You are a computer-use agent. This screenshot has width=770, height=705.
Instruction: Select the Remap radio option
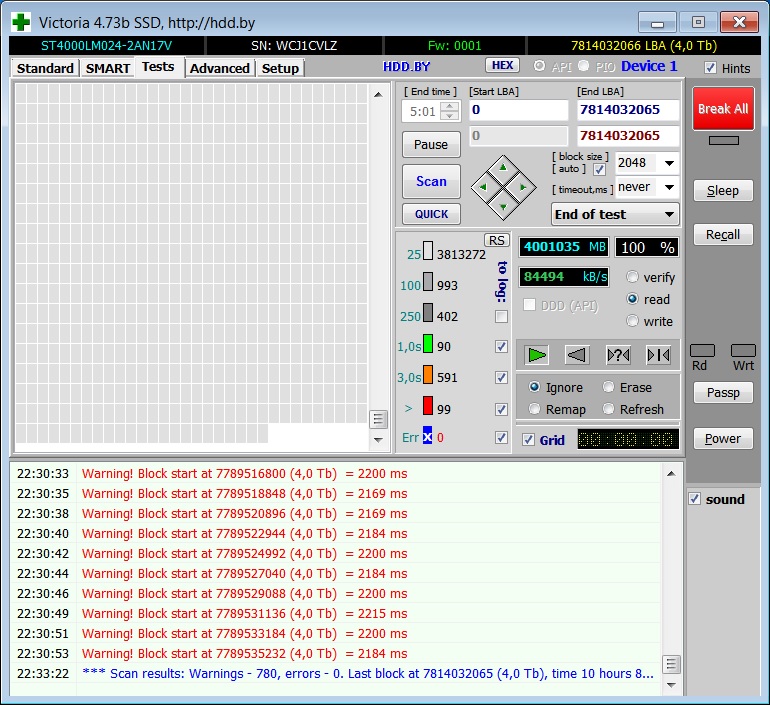(534, 409)
